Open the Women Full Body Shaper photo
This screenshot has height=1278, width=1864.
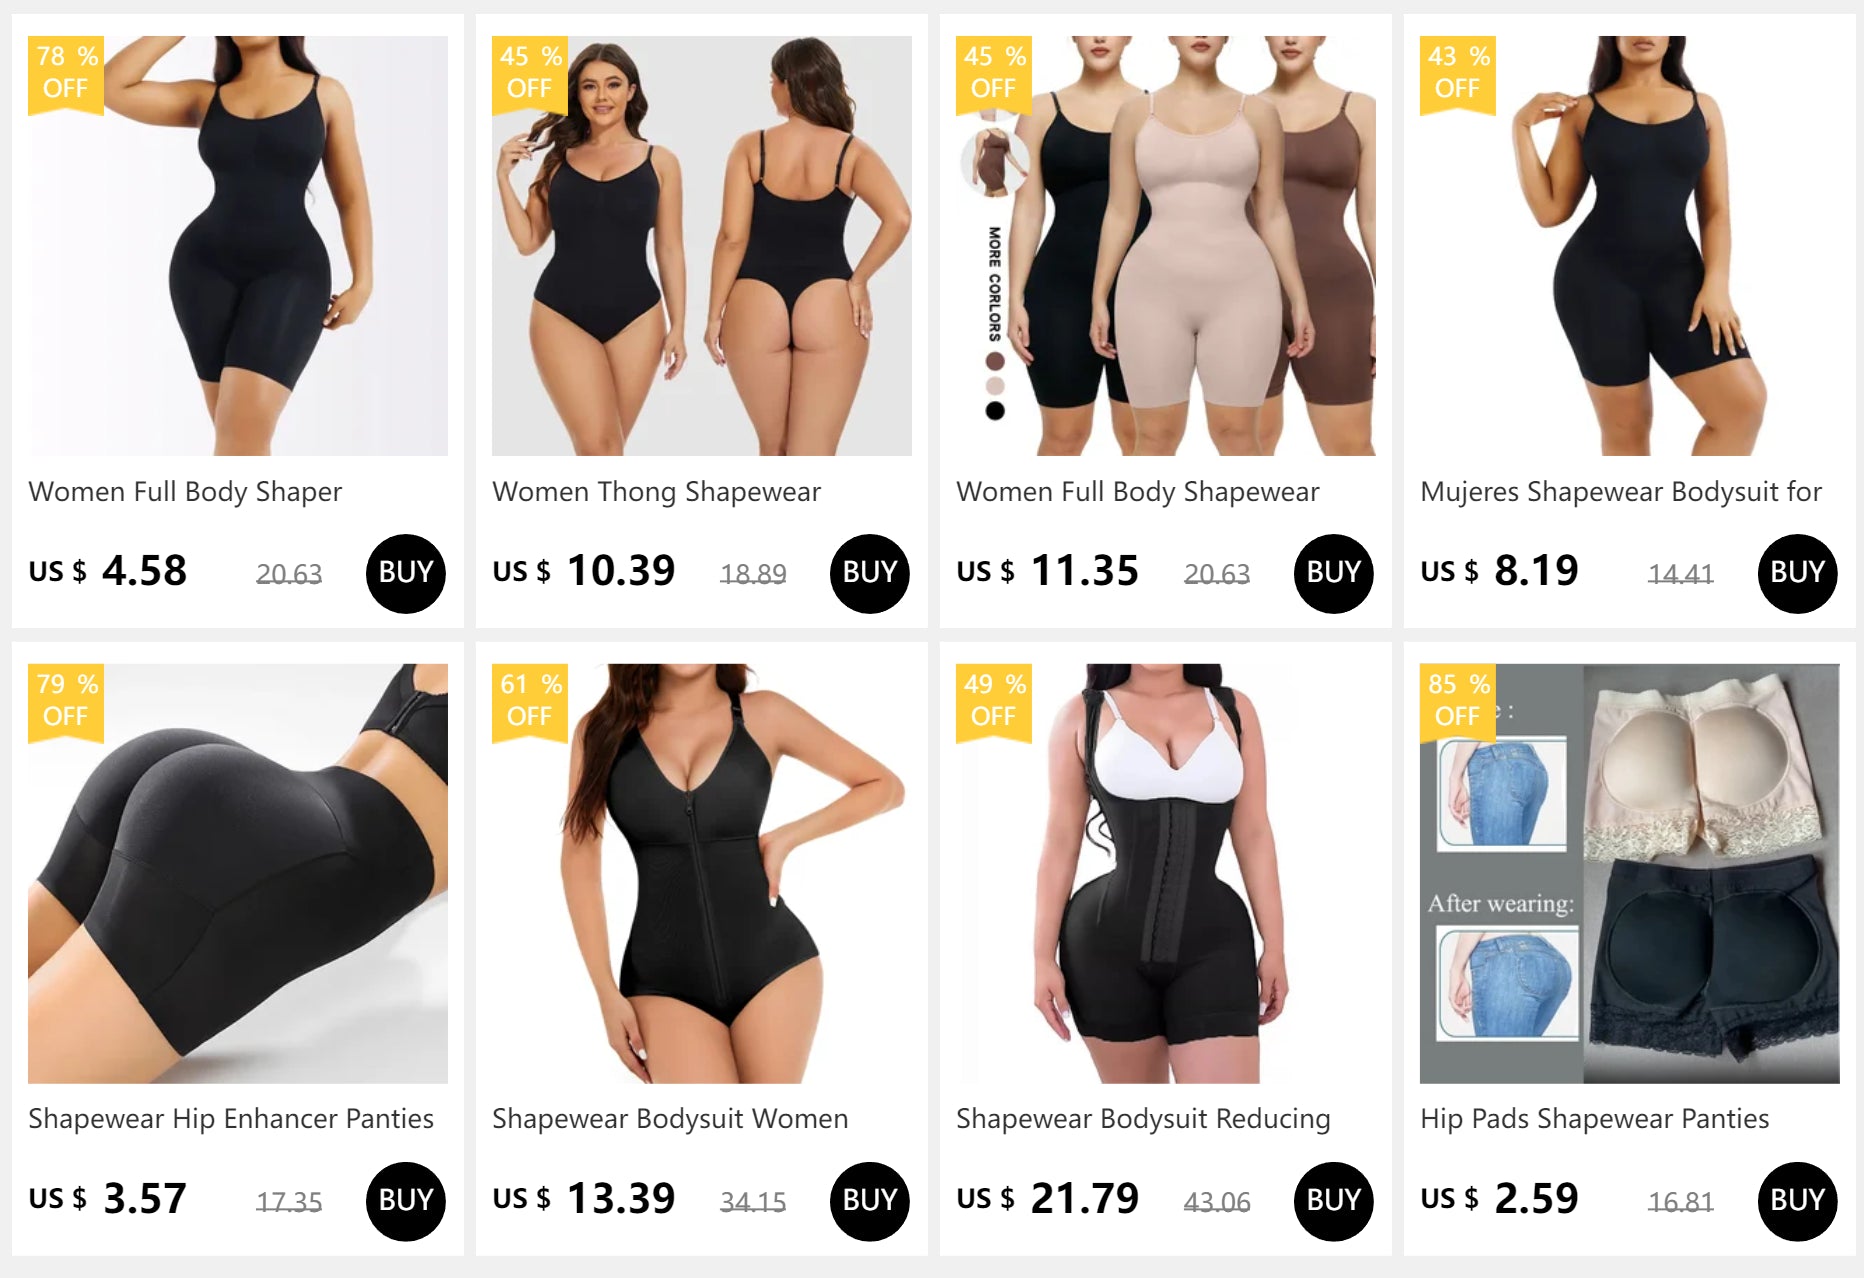coord(238,246)
